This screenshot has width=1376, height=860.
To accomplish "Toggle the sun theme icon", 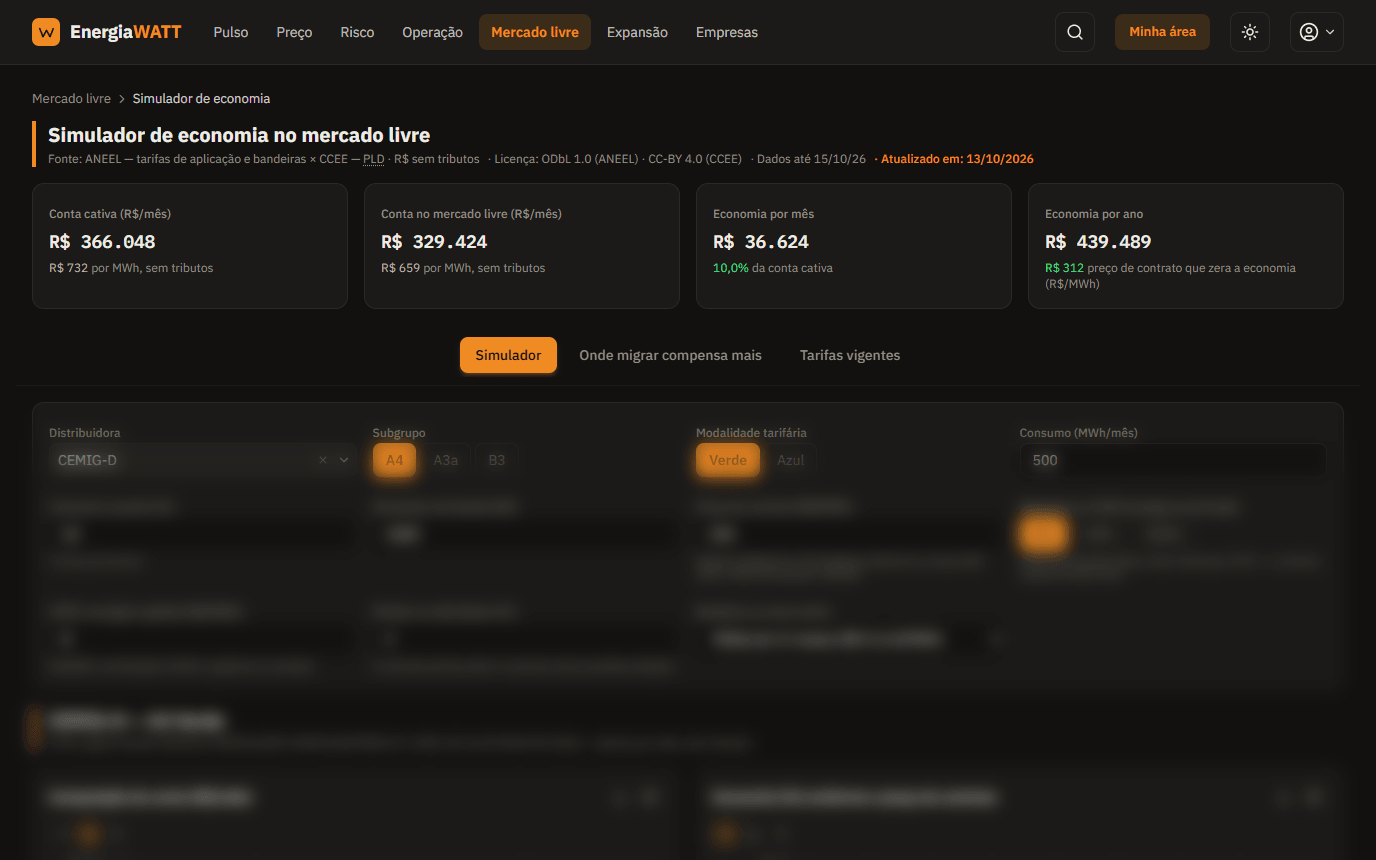I will pyautogui.click(x=1250, y=32).
